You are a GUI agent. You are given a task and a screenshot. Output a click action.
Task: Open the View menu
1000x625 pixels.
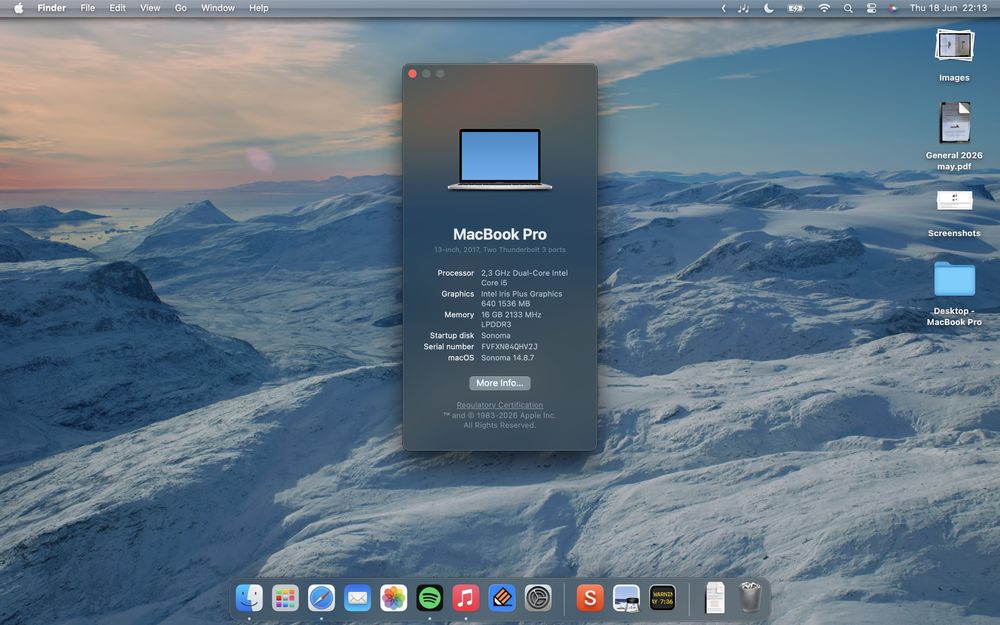click(x=150, y=8)
